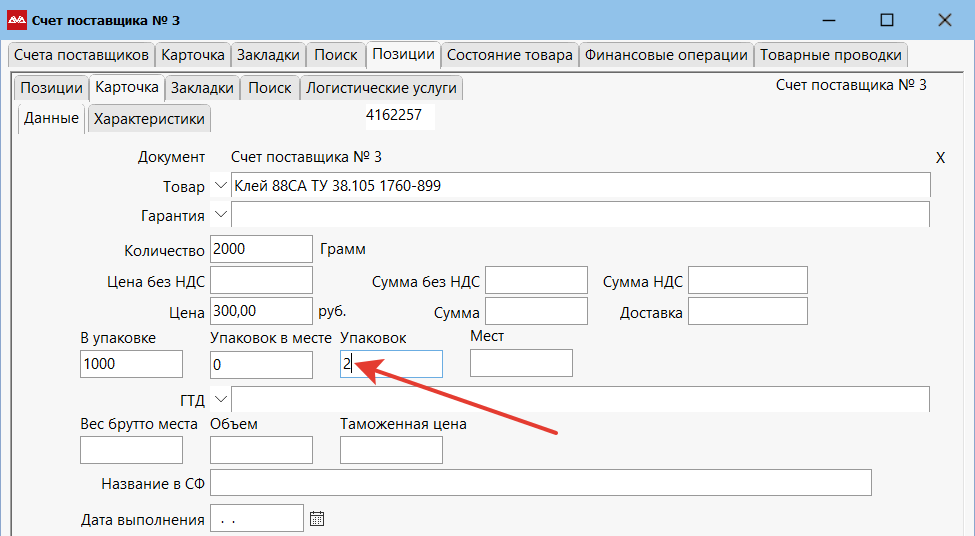
Task: Open the calendar picker for Дата выполнения
Action: point(317,519)
